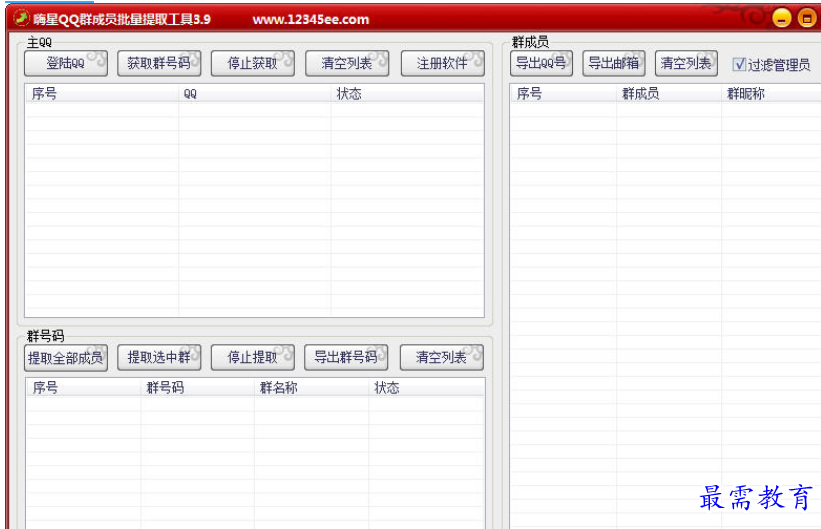Click 提取全部成员 to extract all members
Viewport: 821px width, 529px height.
66,358
